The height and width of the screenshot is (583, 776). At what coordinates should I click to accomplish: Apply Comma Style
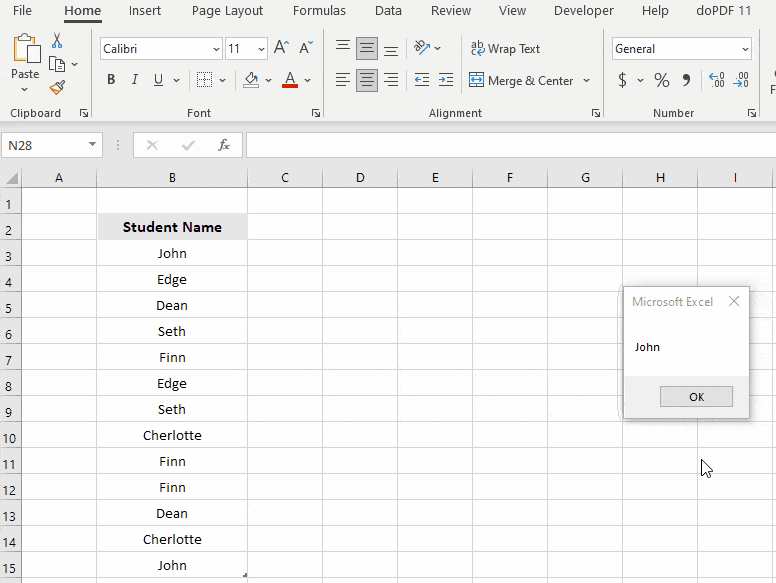pyautogui.click(x=686, y=80)
